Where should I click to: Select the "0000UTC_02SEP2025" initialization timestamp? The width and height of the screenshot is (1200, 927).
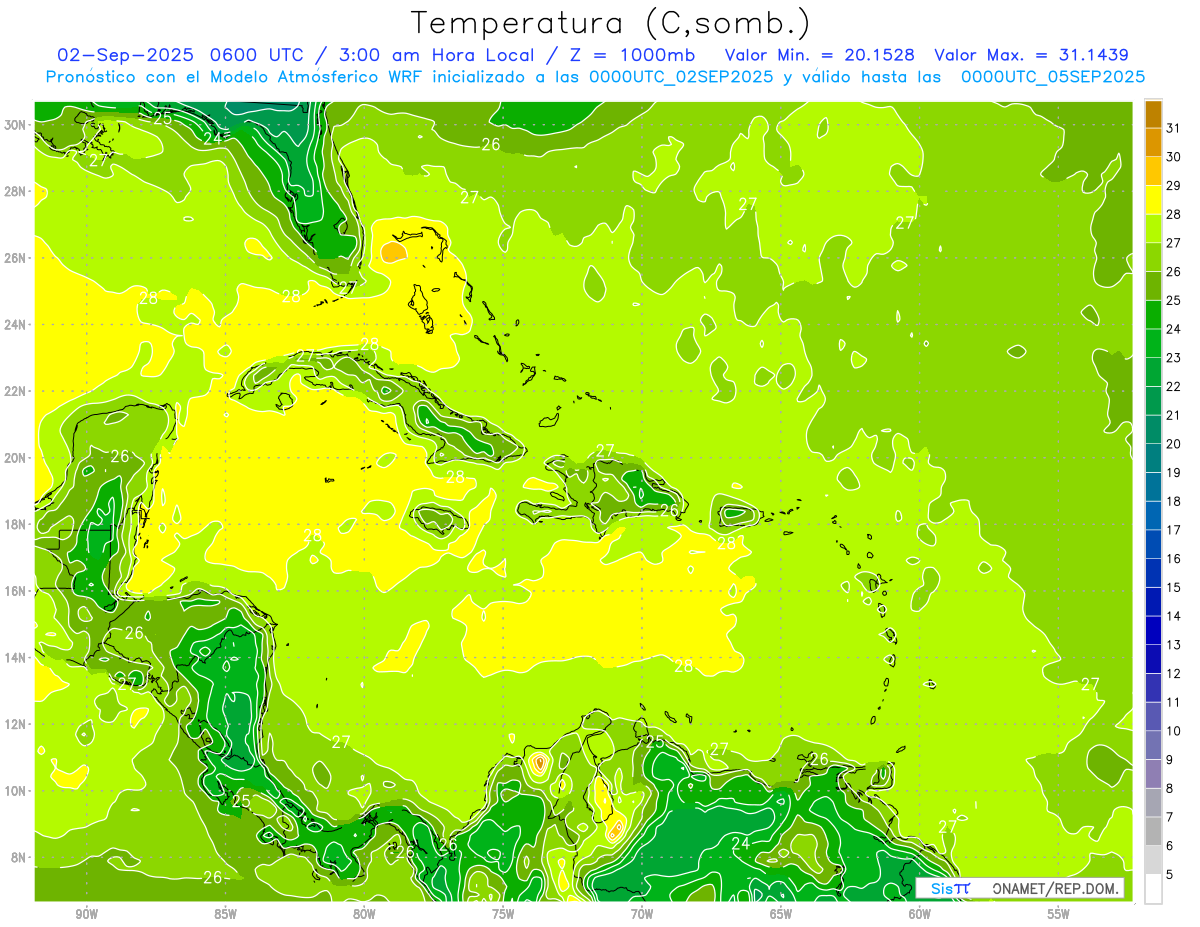click(681, 77)
